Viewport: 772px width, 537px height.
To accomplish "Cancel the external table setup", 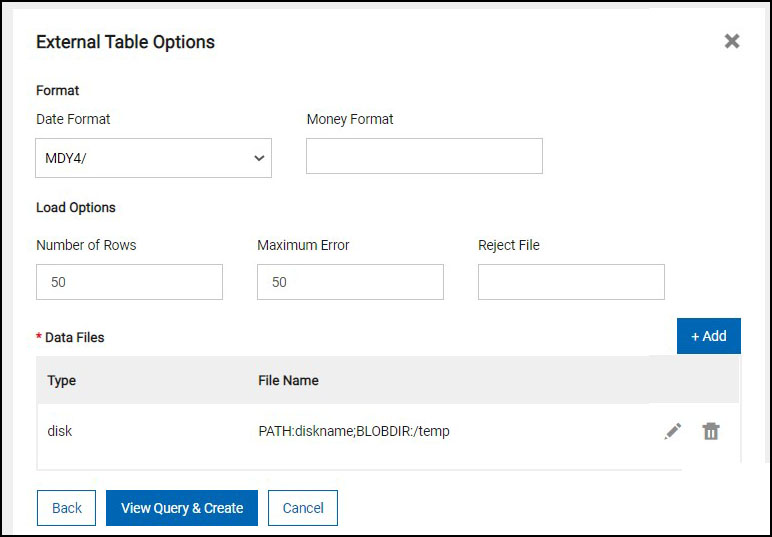I will [x=302, y=508].
